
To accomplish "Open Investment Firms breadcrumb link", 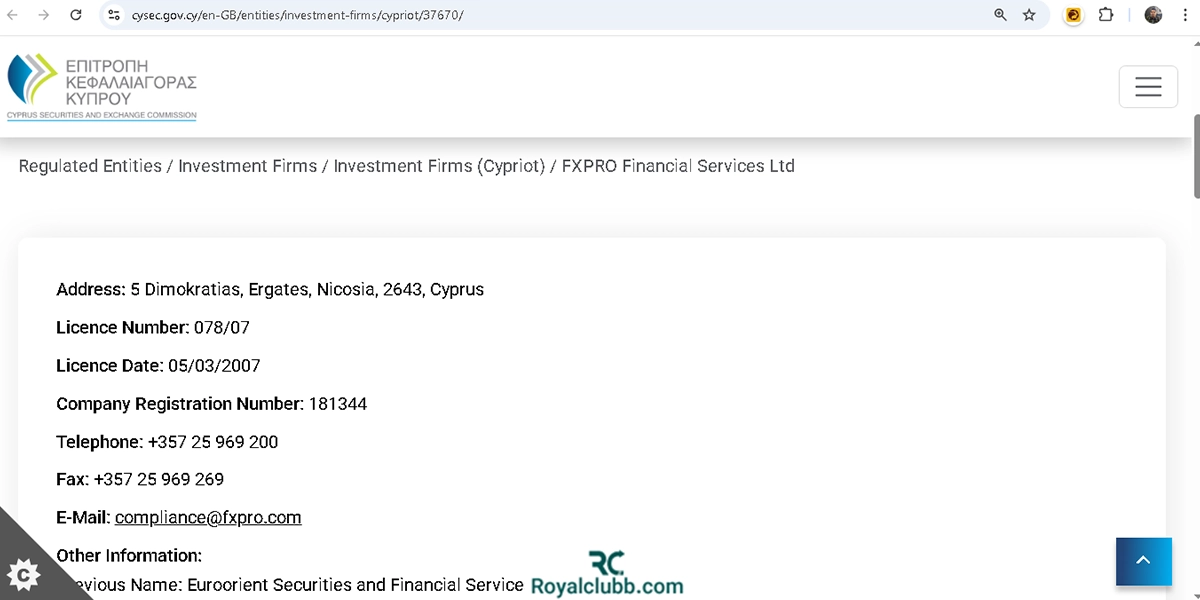I will [x=247, y=166].
